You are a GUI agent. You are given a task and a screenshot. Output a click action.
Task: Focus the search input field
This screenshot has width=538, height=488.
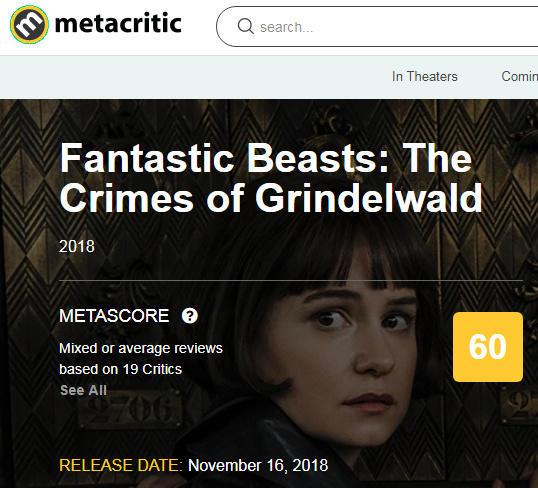(x=377, y=26)
